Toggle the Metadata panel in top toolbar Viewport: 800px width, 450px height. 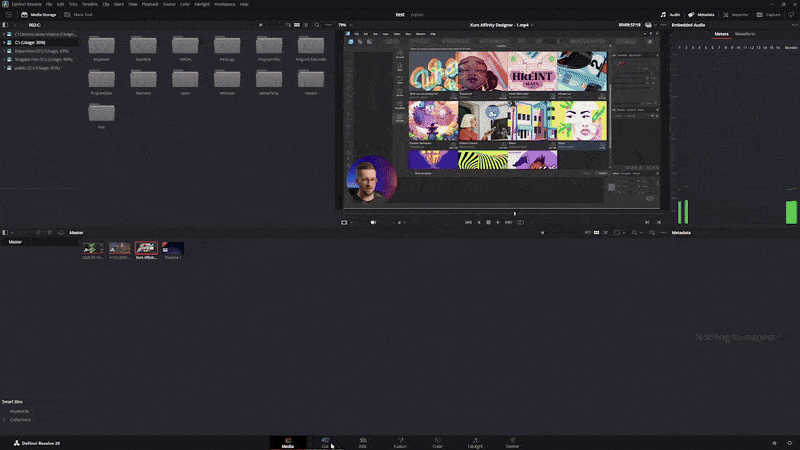pos(702,15)
